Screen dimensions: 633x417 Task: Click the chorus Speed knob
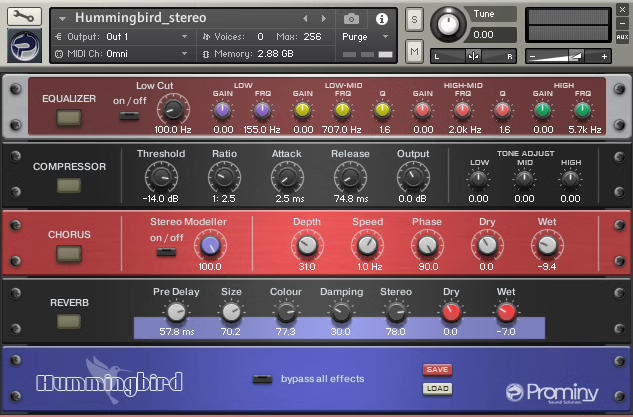click(367, 245)
